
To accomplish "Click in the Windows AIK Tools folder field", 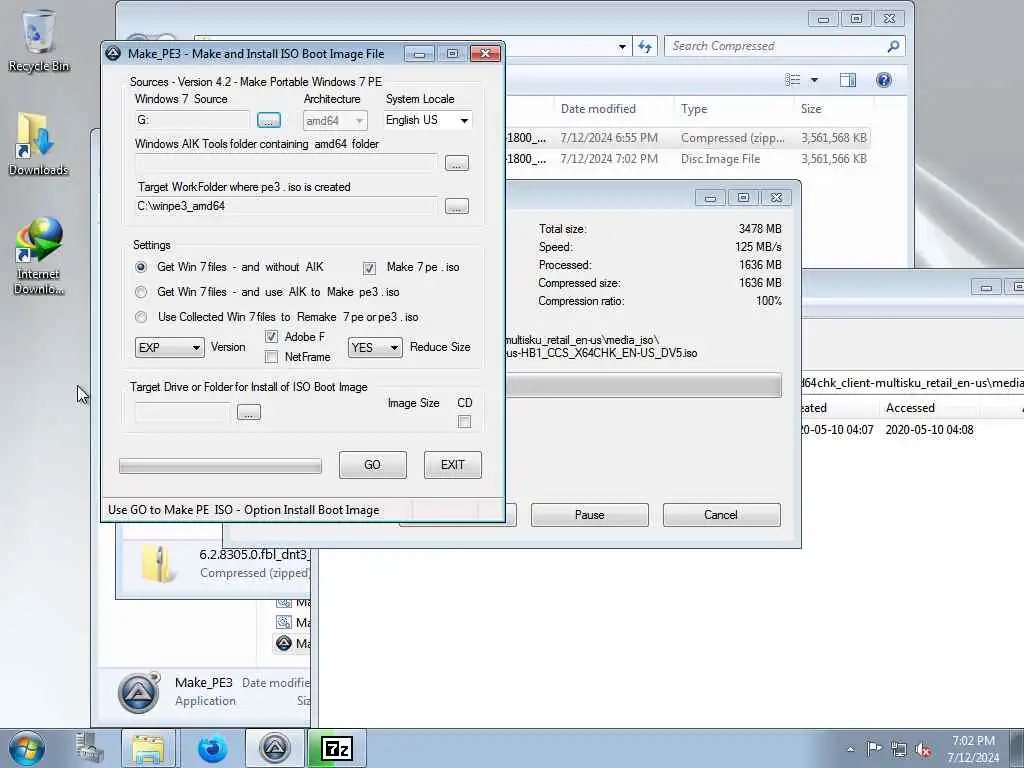I will [x=286, y=163].
